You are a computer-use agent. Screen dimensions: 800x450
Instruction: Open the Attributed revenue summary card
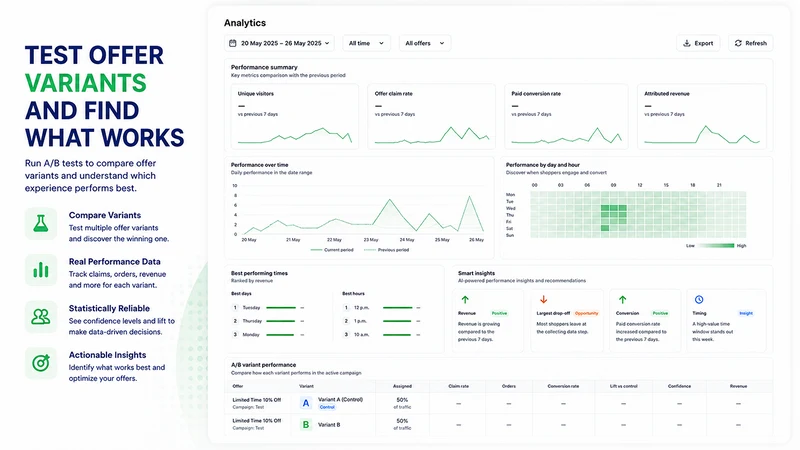tap(702, 117)
